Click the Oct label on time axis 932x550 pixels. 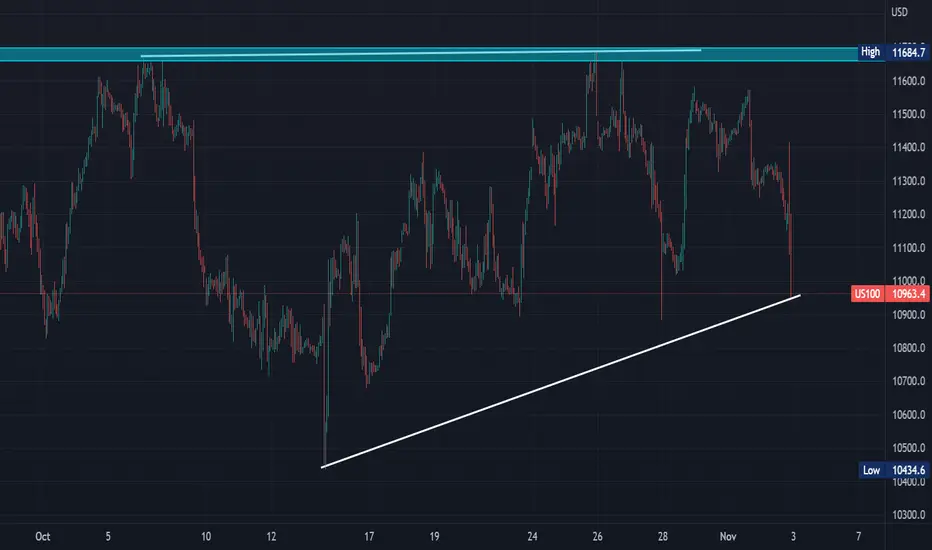click(43, 537)
